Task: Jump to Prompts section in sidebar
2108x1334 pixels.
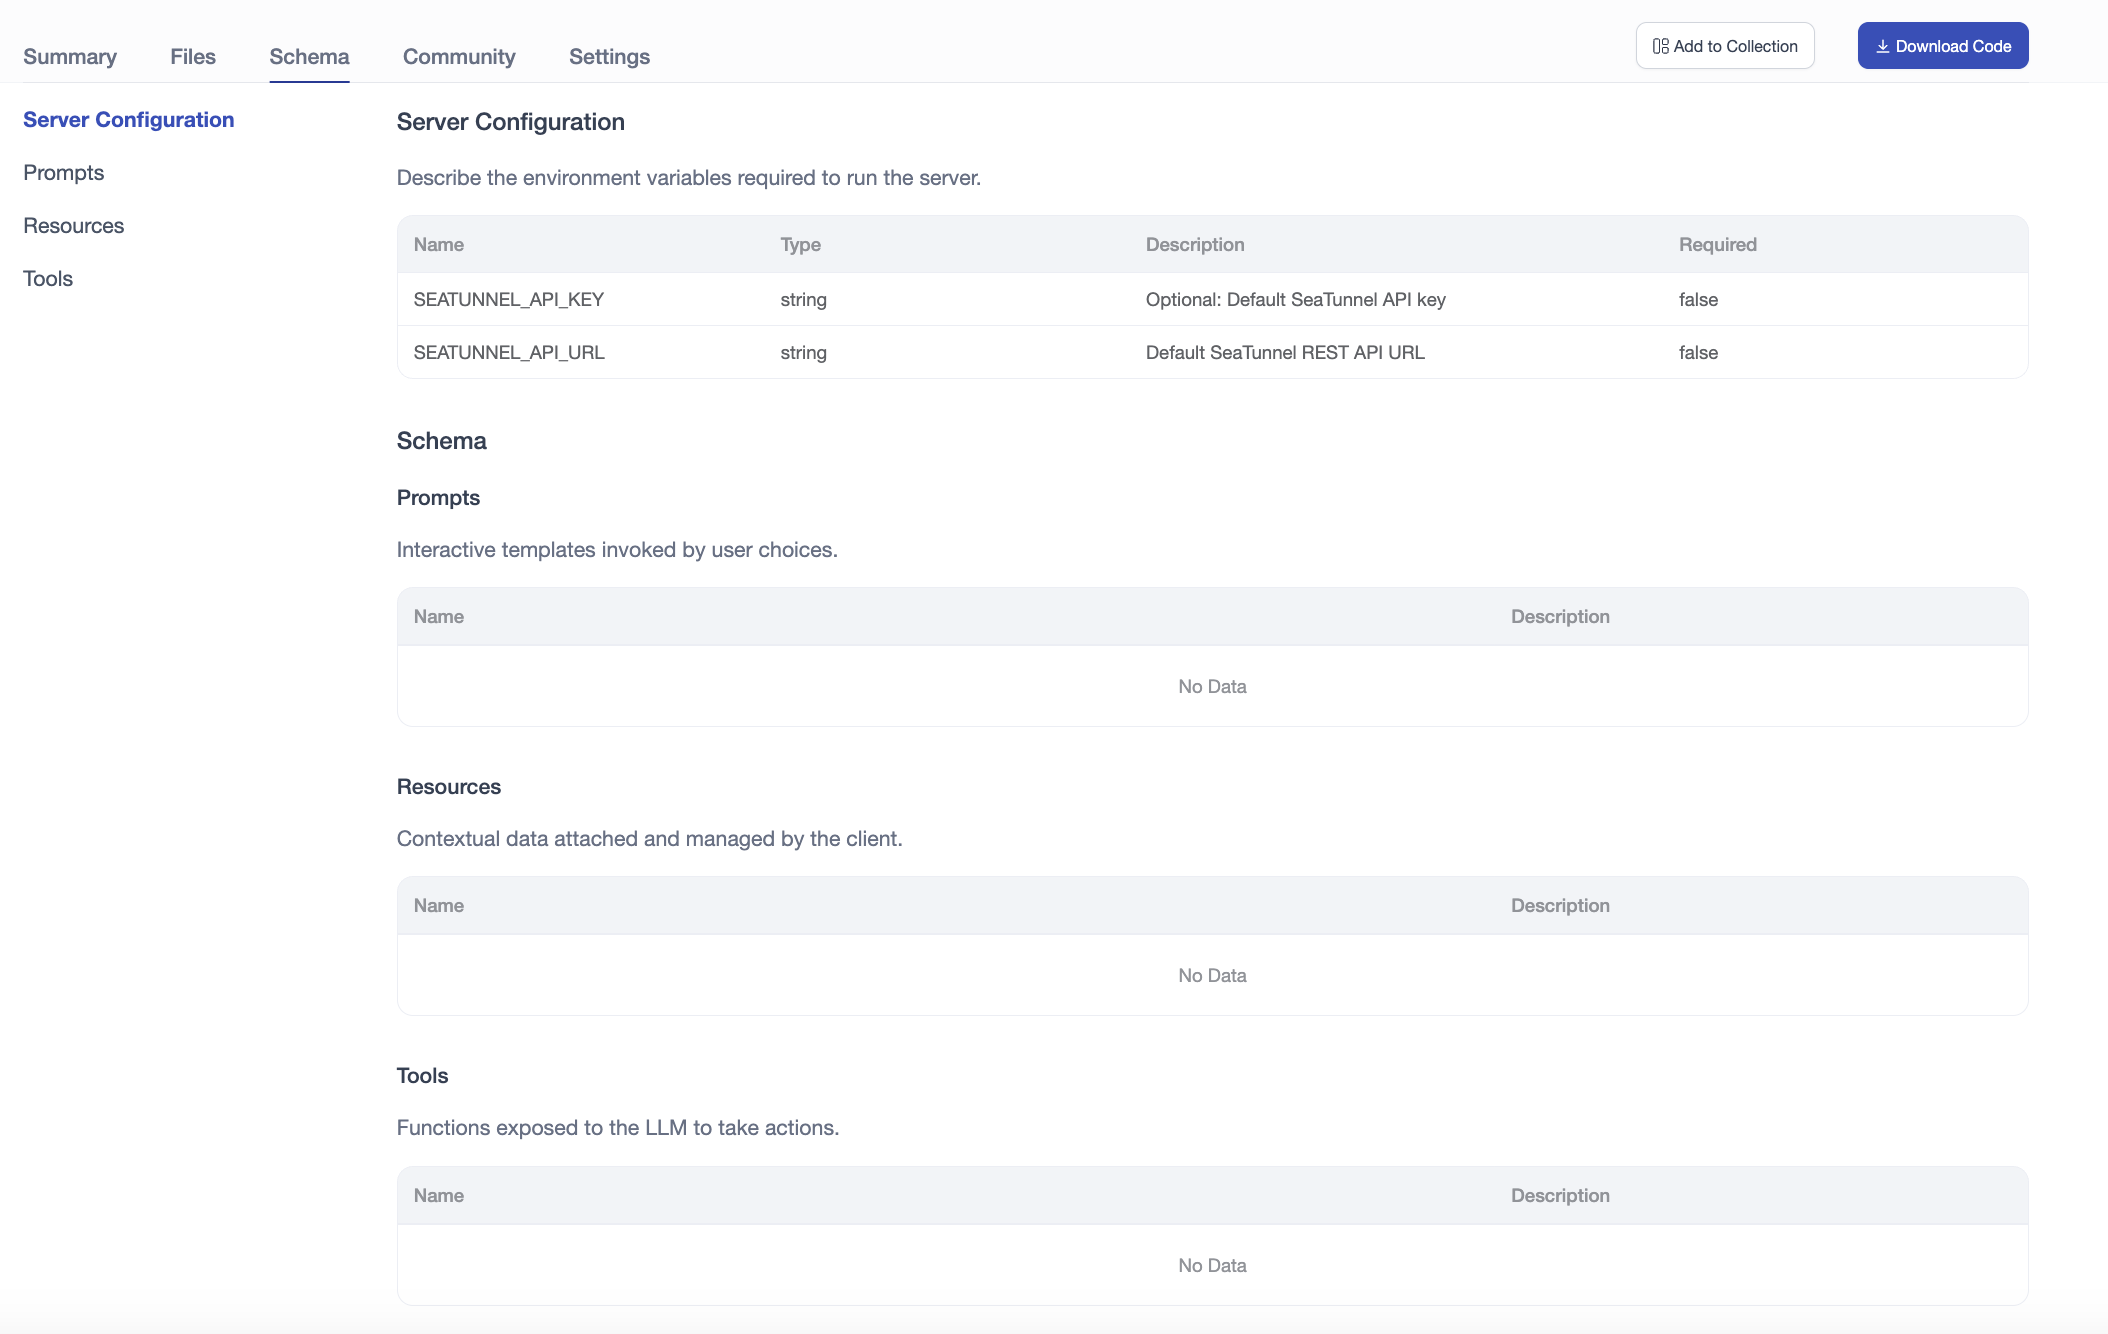Action: 64,172
